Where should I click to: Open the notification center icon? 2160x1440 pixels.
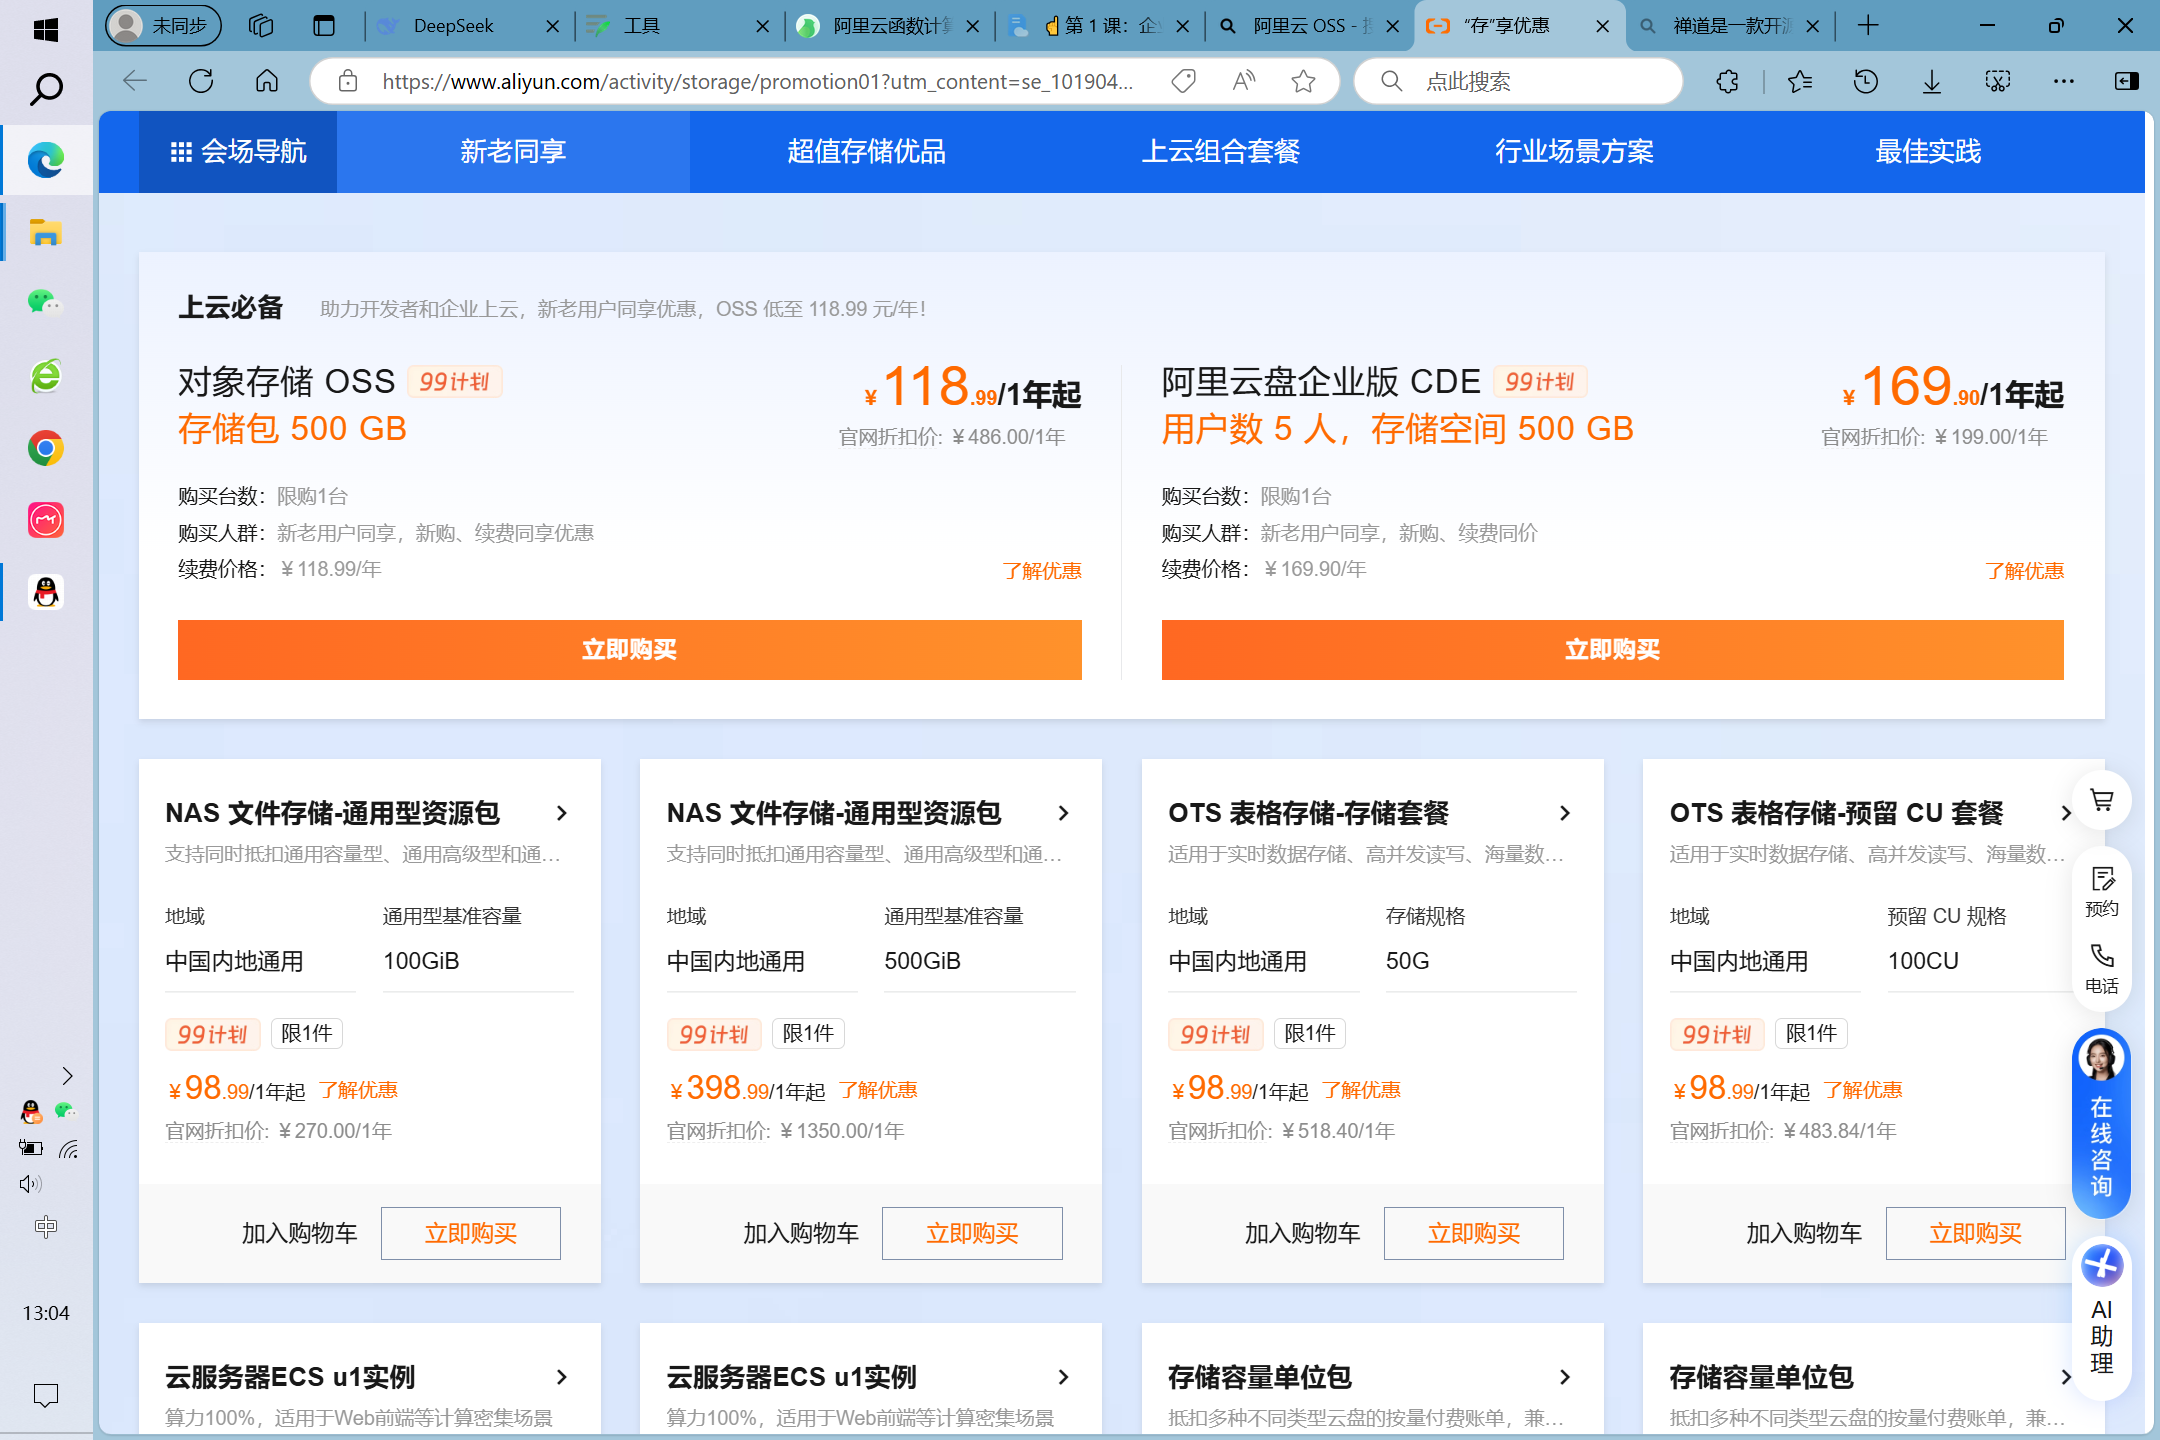pyautogui.click(x=46, y=1395)
